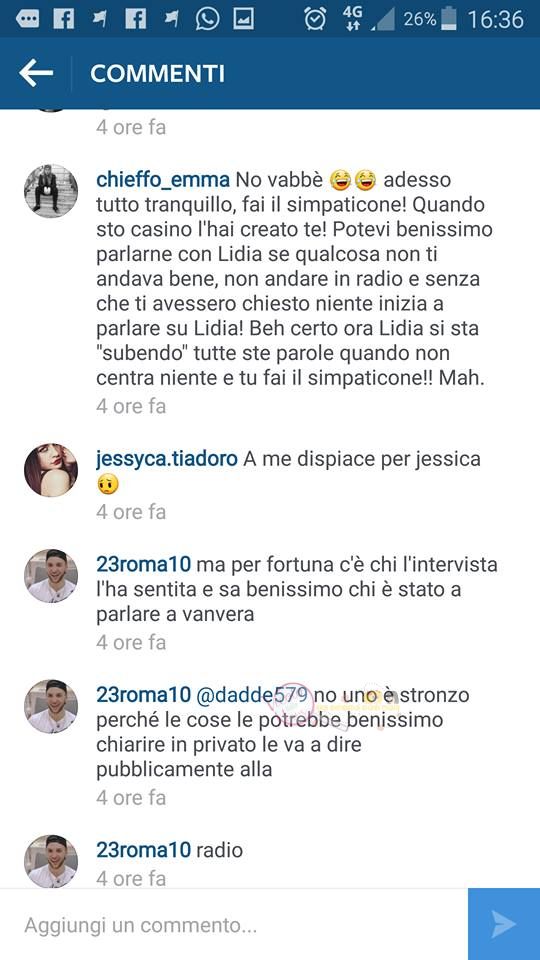Open jessyca.tiadoro username link

(x=167, y=459)
